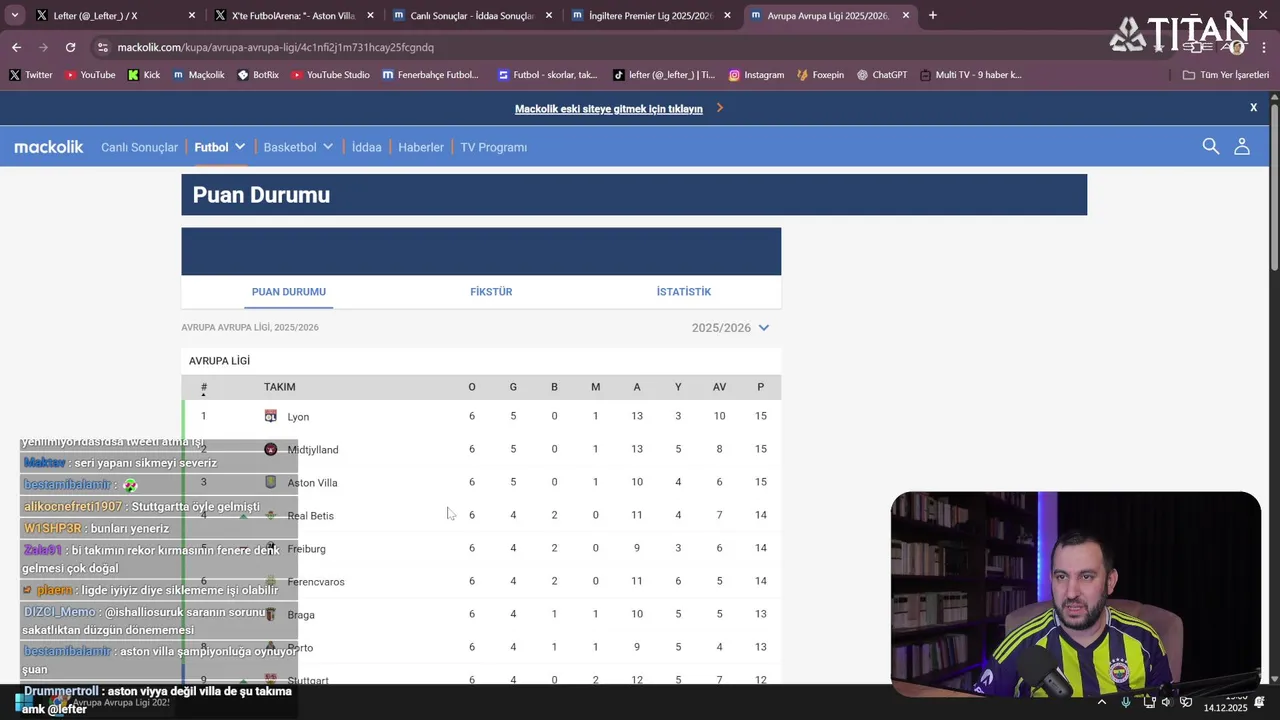Expand the Basketbol menu chevron
The height and width of the screenshot is (720, 1280).
coord(327,147)
